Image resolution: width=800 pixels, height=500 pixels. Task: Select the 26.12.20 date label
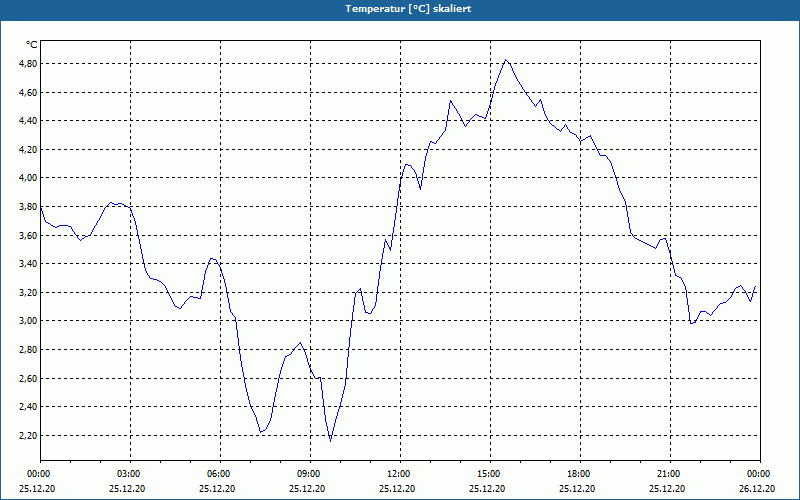(x=757, y=488)
